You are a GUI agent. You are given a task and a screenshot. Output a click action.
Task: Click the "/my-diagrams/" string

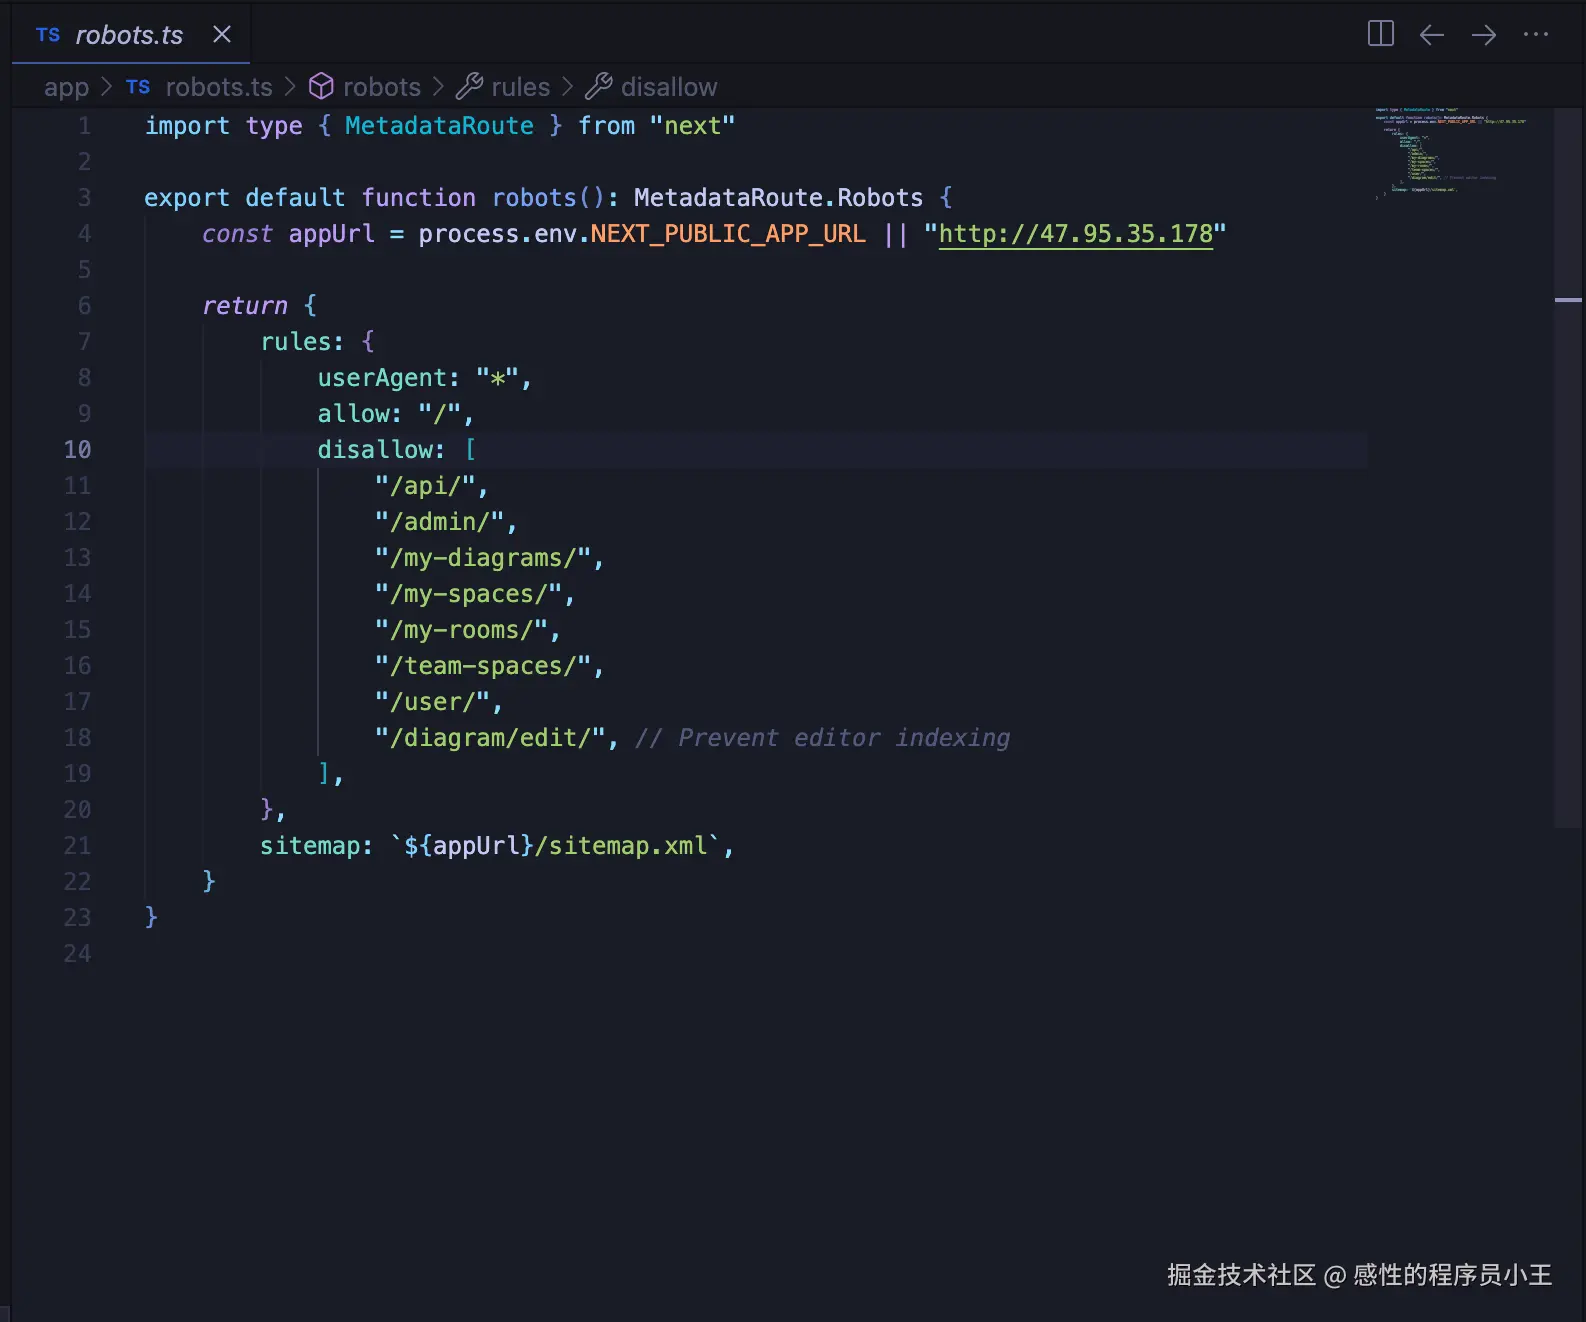click(x=482, y=558)
